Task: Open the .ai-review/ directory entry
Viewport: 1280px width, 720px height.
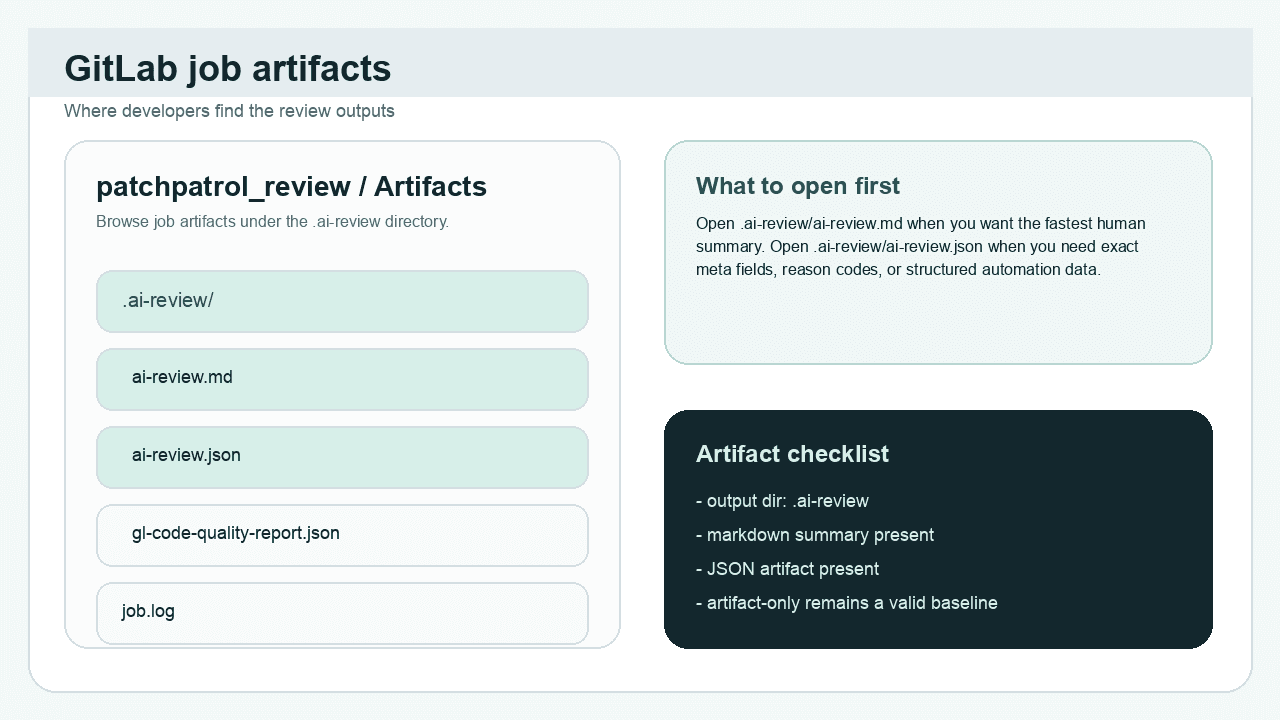Action: (342, 301)
